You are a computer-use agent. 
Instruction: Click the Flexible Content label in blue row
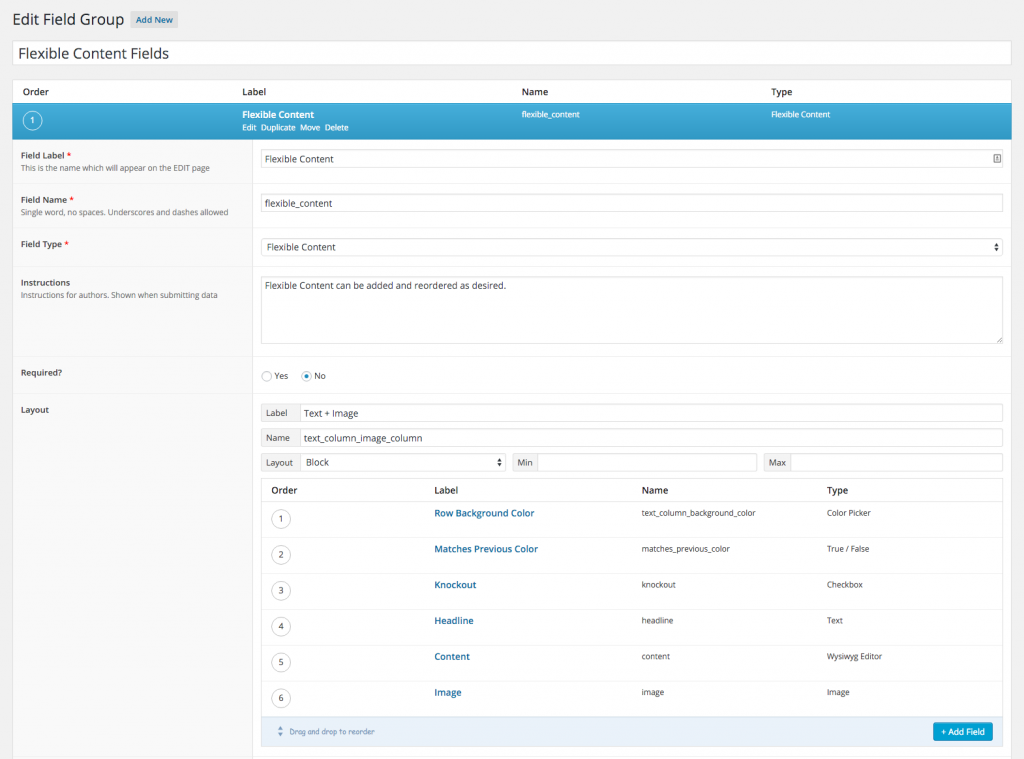click(x=278, y=115)
